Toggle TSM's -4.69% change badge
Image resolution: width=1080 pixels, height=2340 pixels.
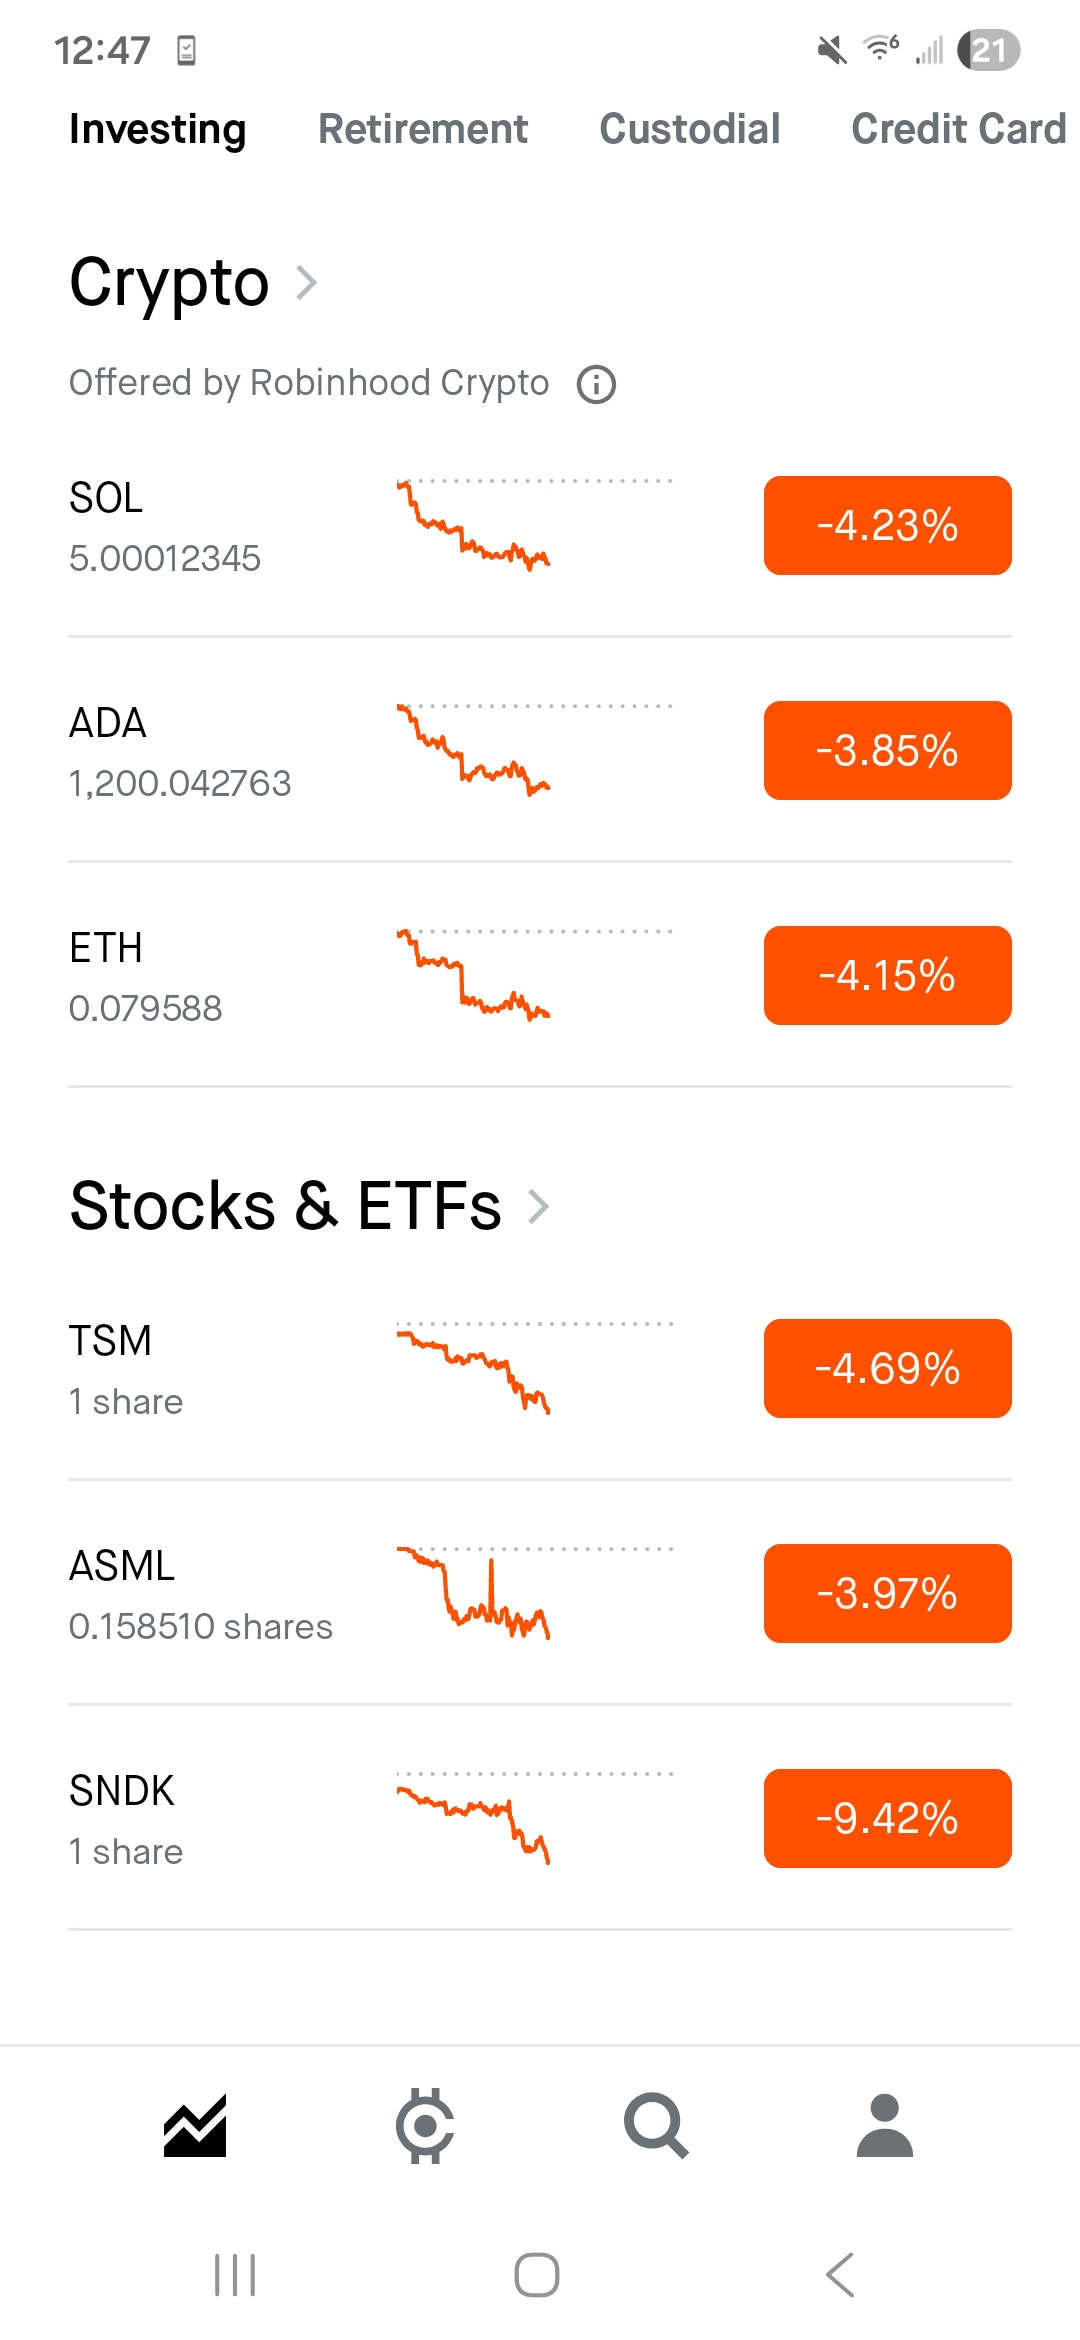click(x=887, y=1369)
